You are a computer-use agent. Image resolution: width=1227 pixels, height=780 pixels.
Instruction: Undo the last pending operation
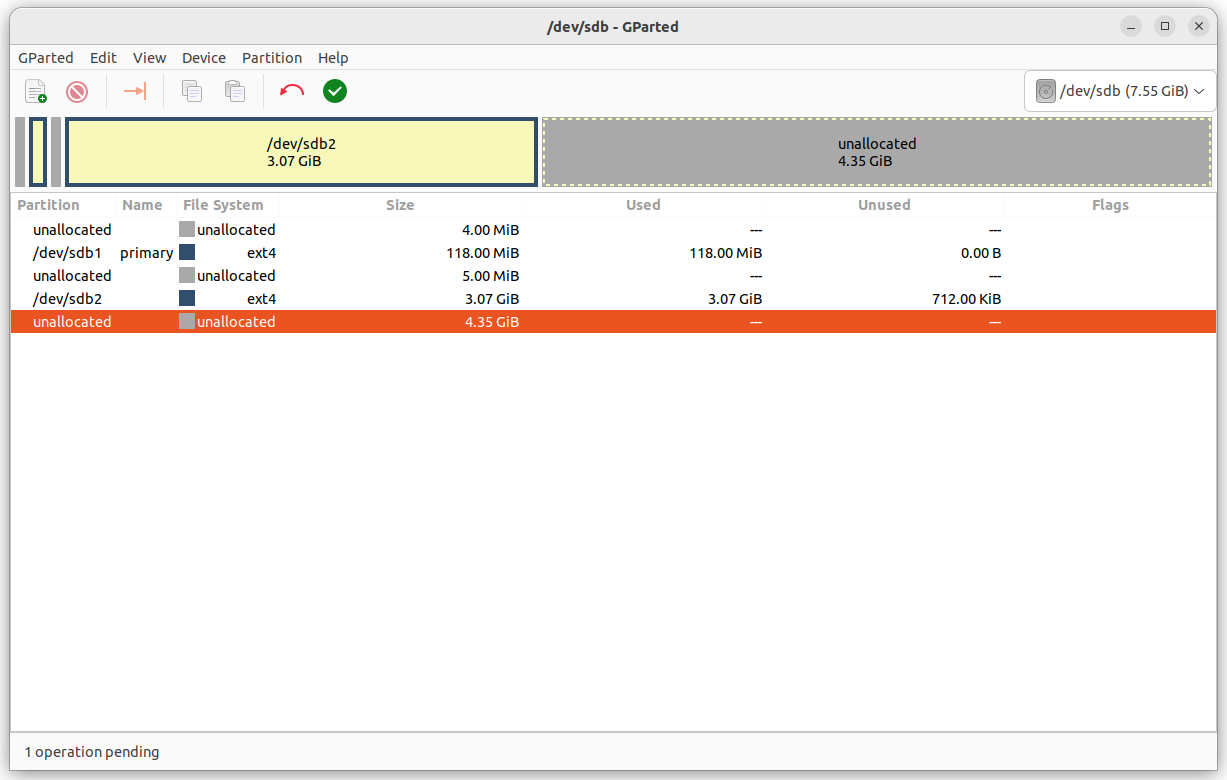pyautogui.click(x=291, y=91)
